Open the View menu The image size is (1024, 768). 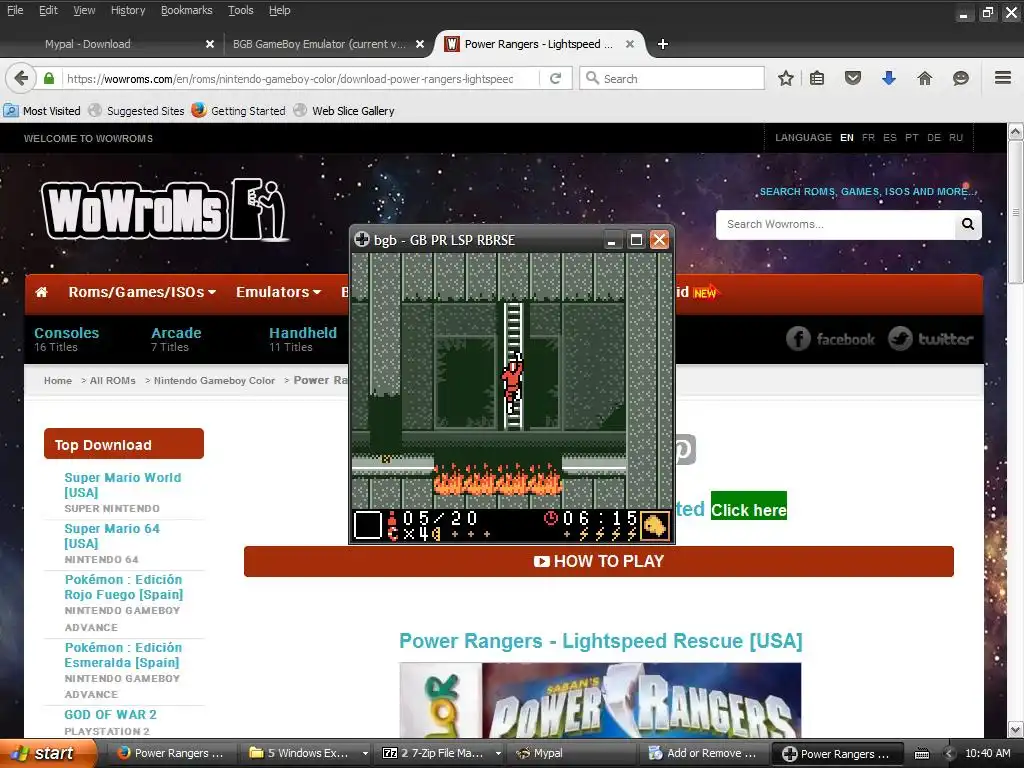pyautogui.click(x=84, y=10)
